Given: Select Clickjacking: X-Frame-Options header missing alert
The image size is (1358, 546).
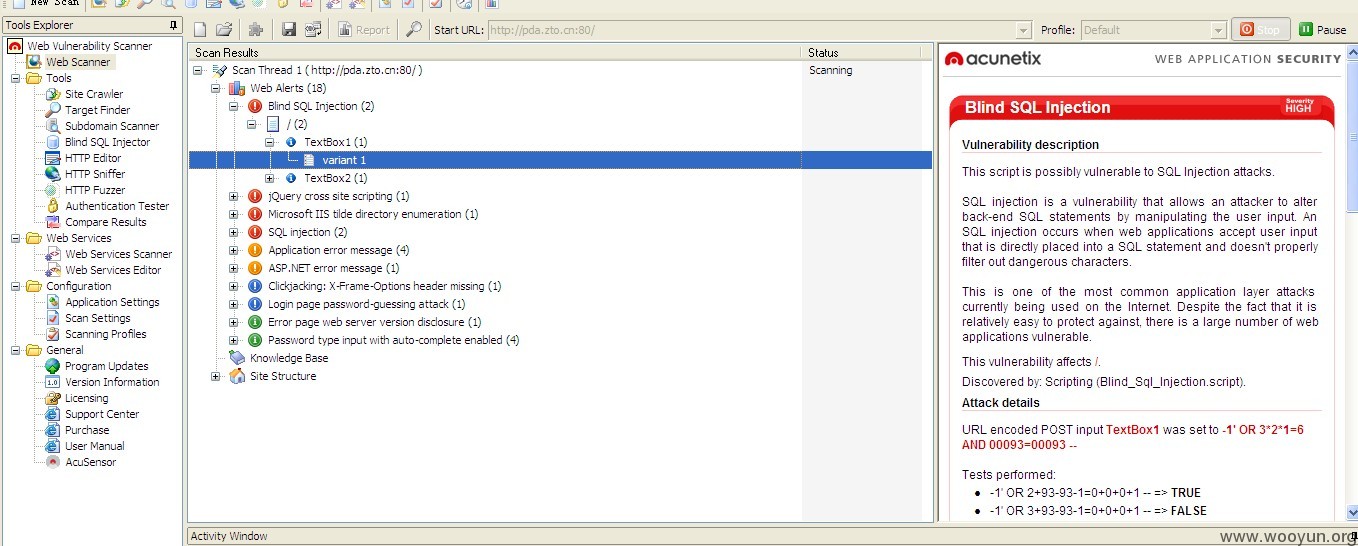Looking at the screenshot, I should coord(384,286).
